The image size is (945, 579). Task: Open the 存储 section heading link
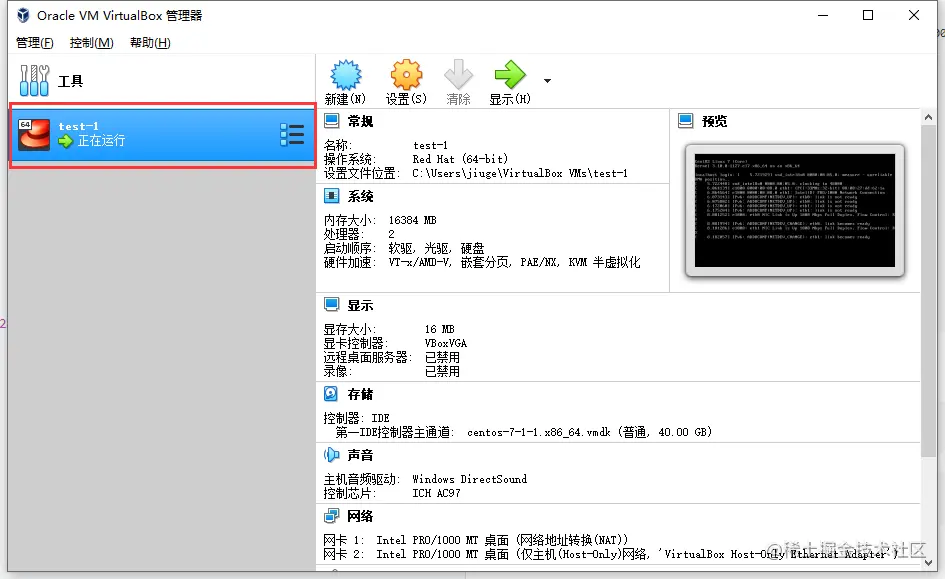tap(360, 394)
